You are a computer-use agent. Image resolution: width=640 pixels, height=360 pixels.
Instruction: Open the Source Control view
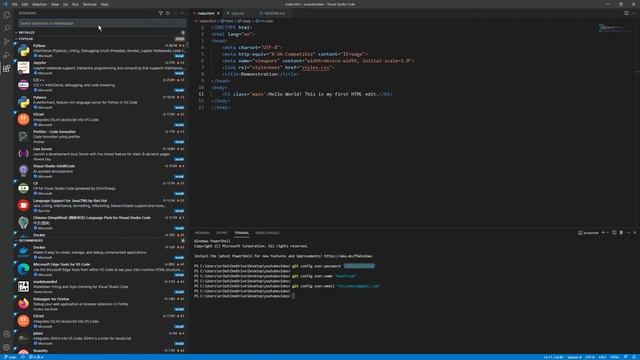7,42
